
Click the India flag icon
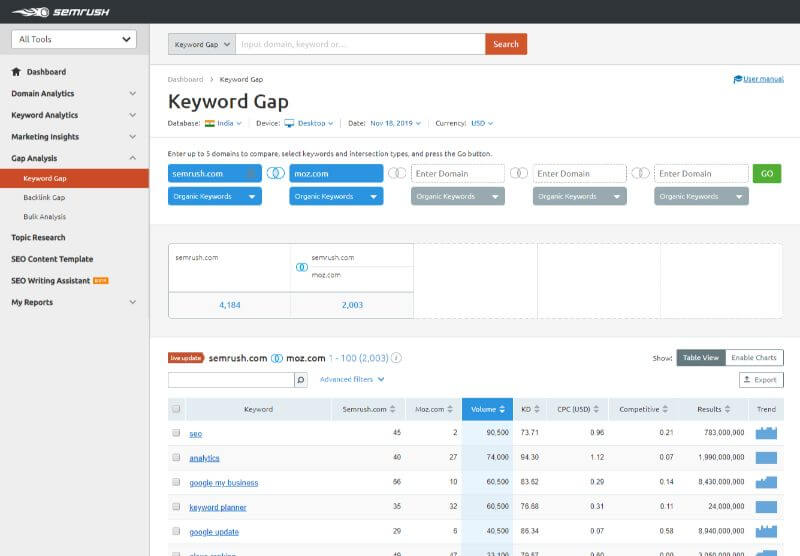(210, 123)
